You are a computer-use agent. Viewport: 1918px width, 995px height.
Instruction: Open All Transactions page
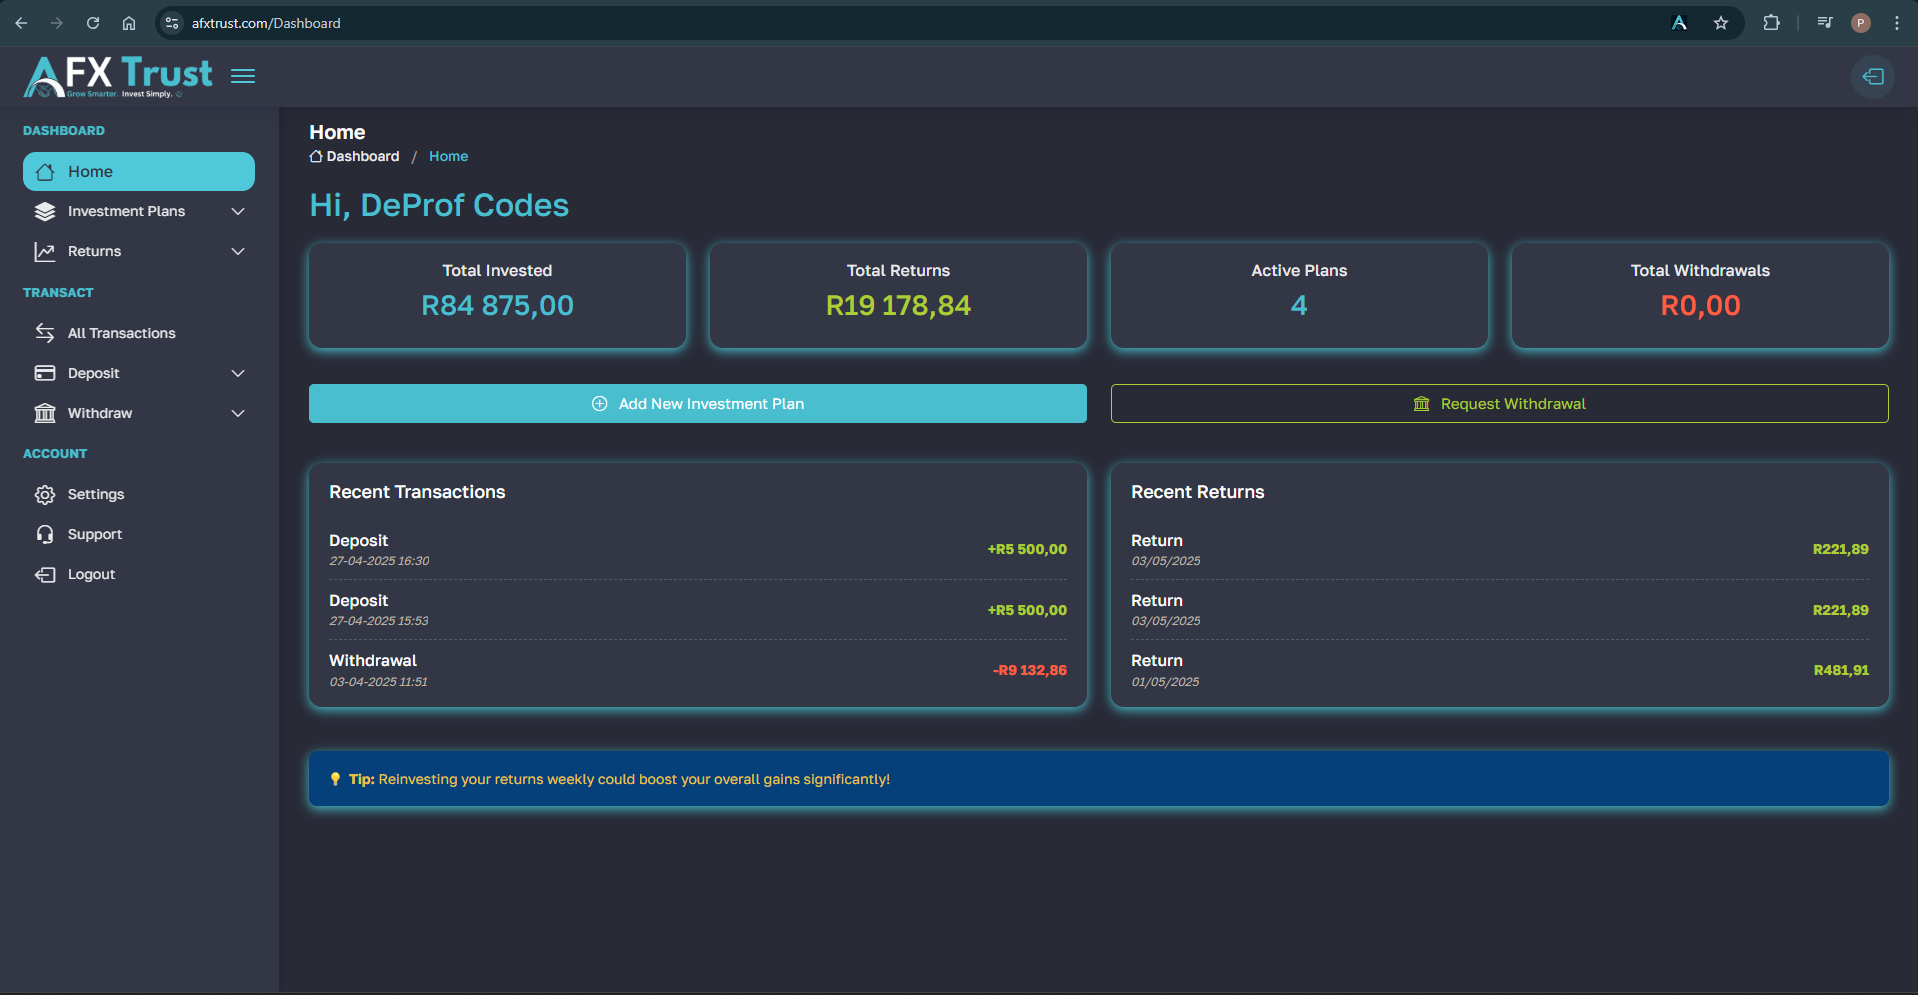click(x=121, y=333)
